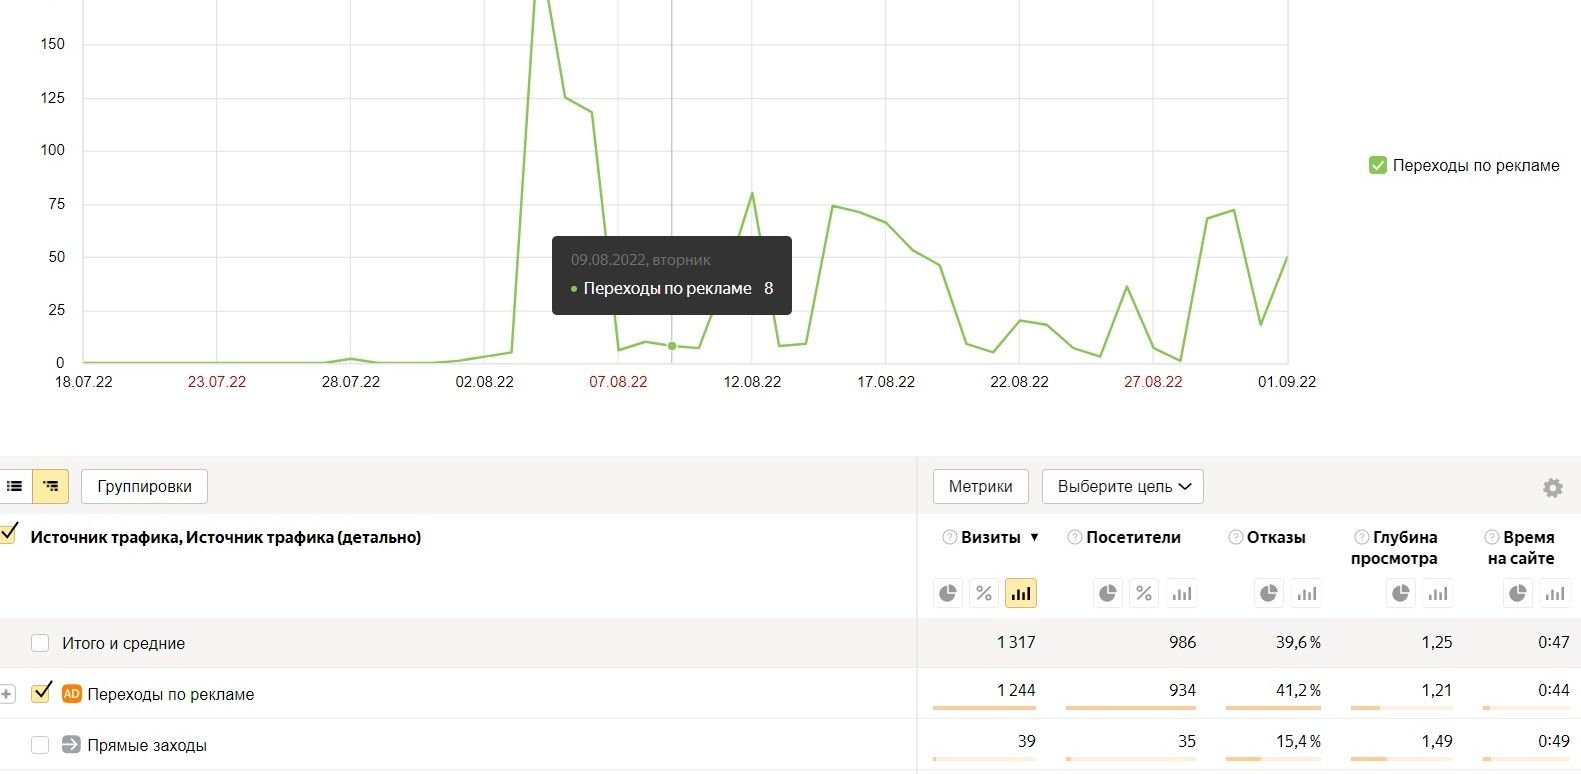Select pie chart icon under Визиты
Viewport: 1581px width, 774px height.
[948, 593]
